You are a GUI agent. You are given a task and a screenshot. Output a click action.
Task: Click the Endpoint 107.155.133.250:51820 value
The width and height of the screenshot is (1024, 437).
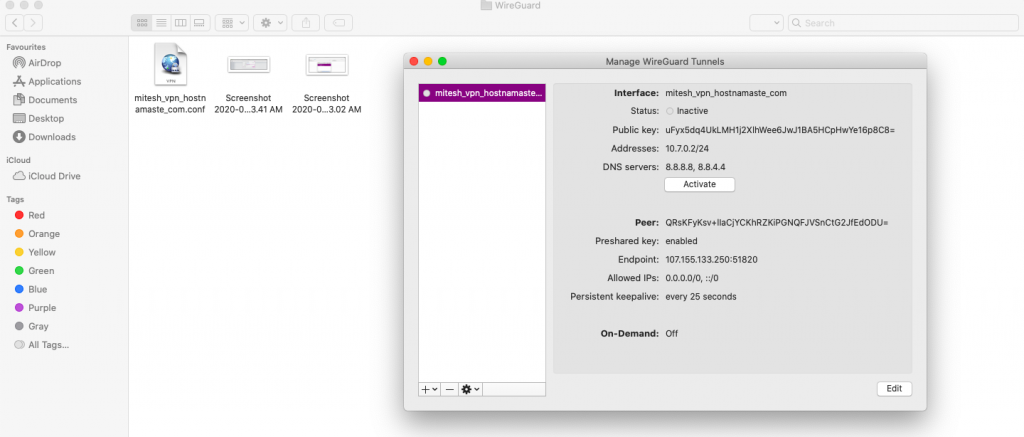click(x=711, y=259)
